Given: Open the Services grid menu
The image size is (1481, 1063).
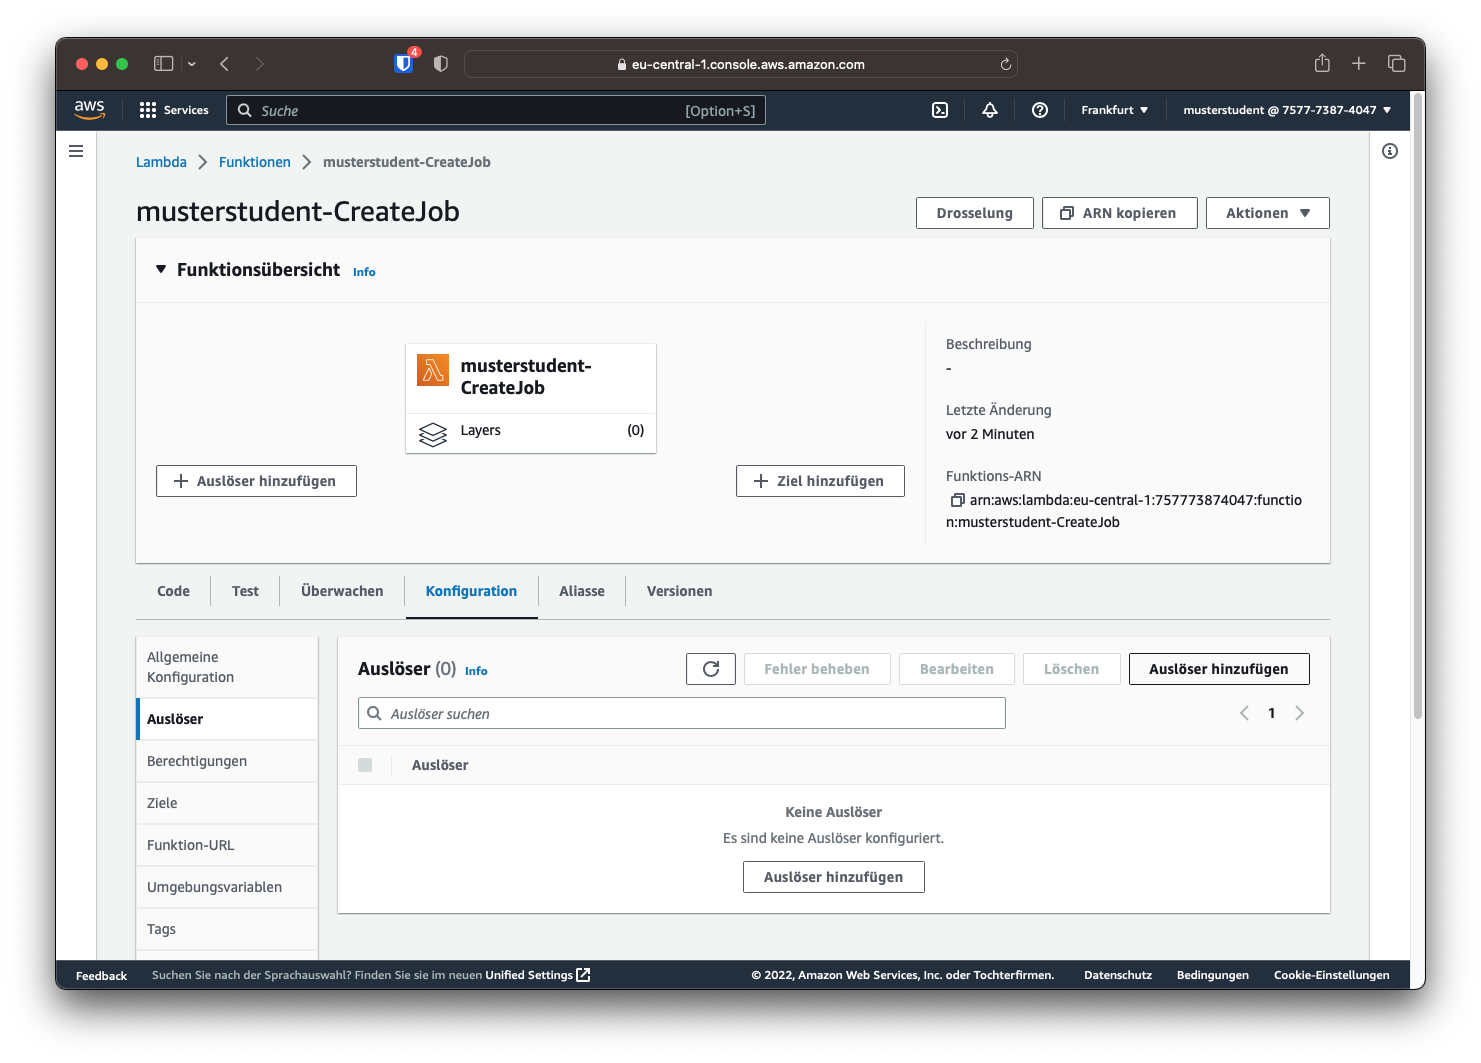Looking at the screenshot, I should pos(174,110).
